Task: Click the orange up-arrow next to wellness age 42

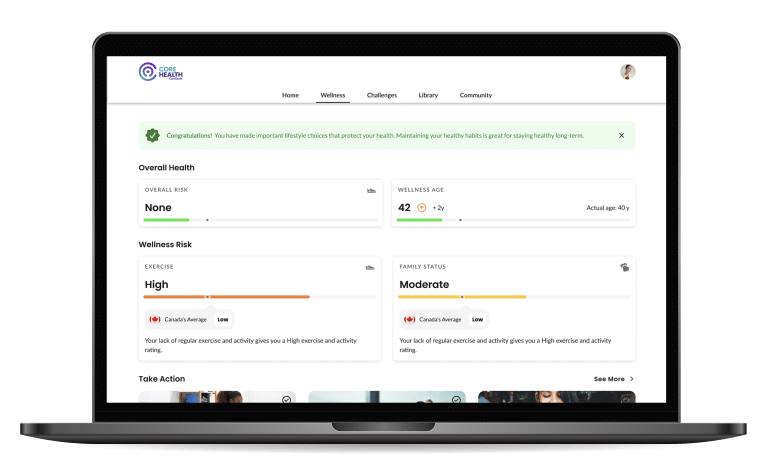Action: point(421,208)
